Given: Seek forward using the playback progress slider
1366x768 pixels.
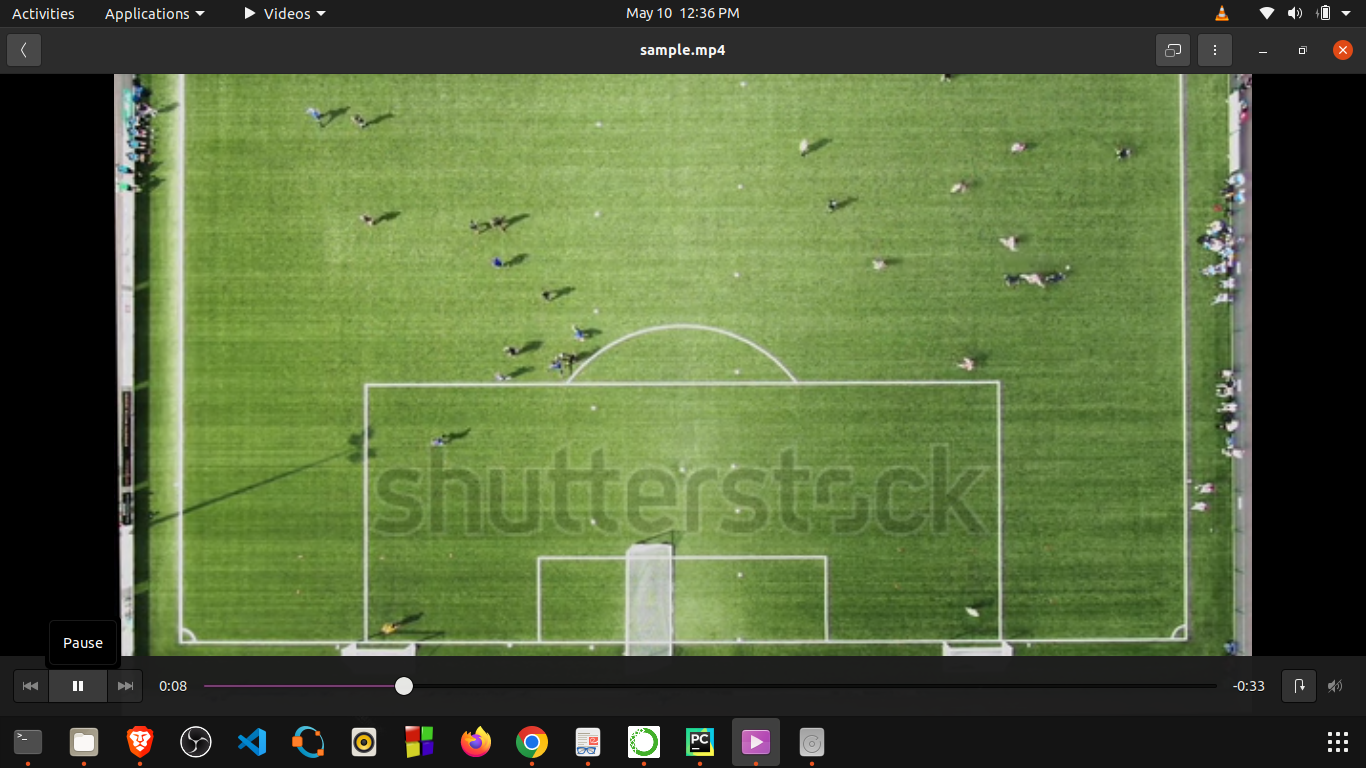Looking at the screenshot, I should click(700, 686).
